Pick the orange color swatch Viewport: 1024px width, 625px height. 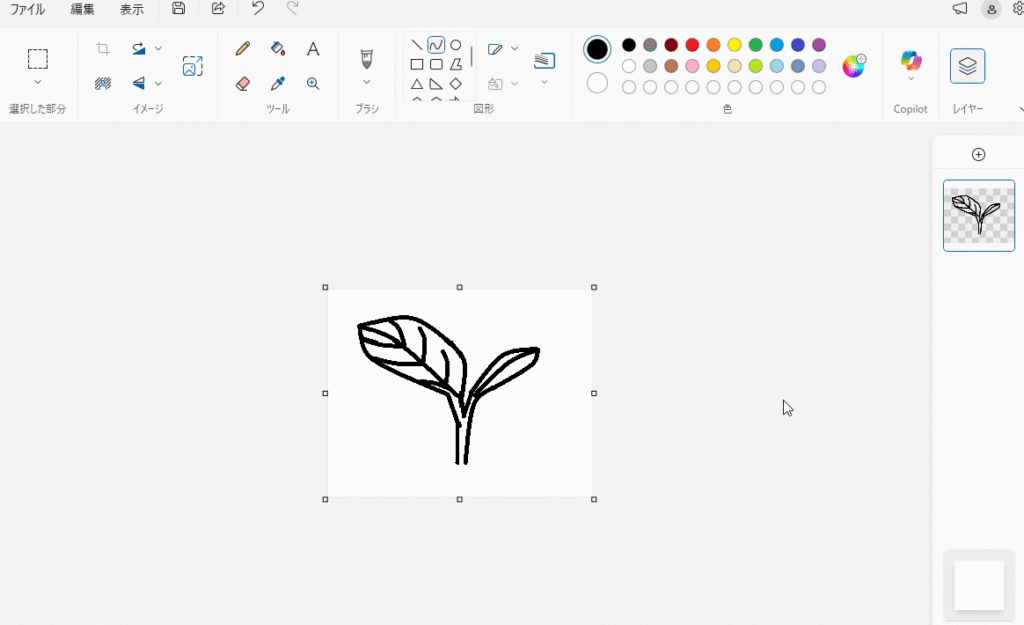pyautogui.click(x=713, y=44)
